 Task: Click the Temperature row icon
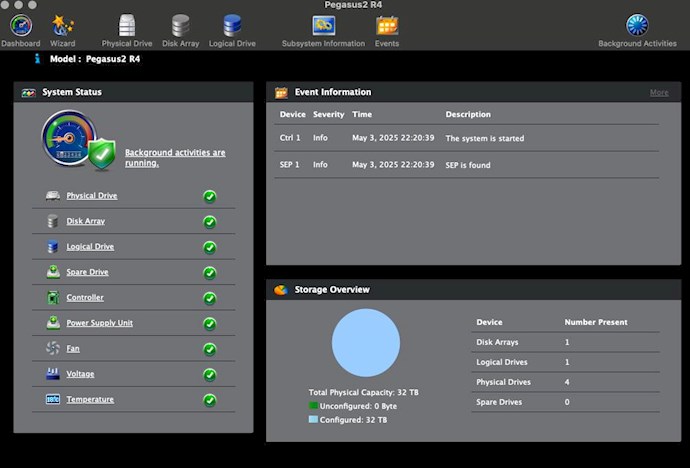pos(53,399)
